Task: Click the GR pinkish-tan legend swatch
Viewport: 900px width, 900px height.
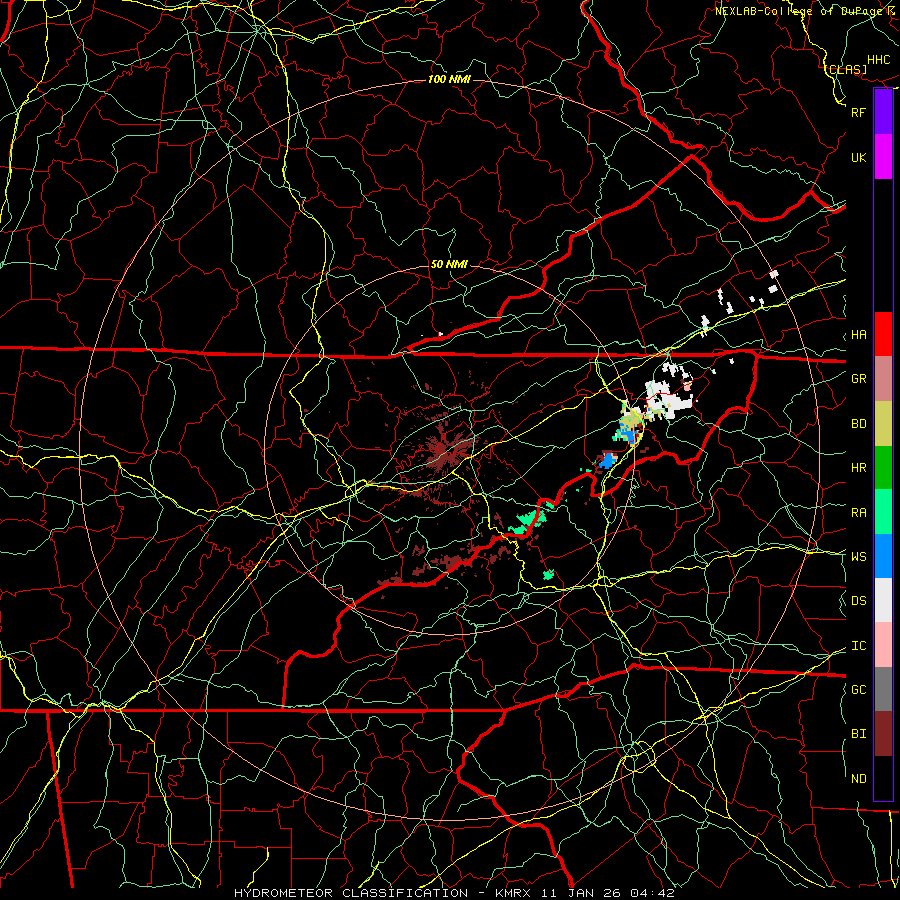Action: [883, 379]
